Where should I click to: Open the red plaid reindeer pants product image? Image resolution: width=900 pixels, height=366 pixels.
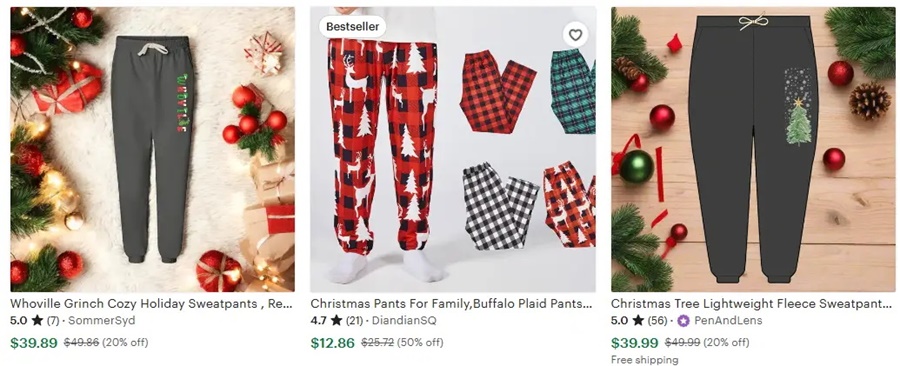453,149
